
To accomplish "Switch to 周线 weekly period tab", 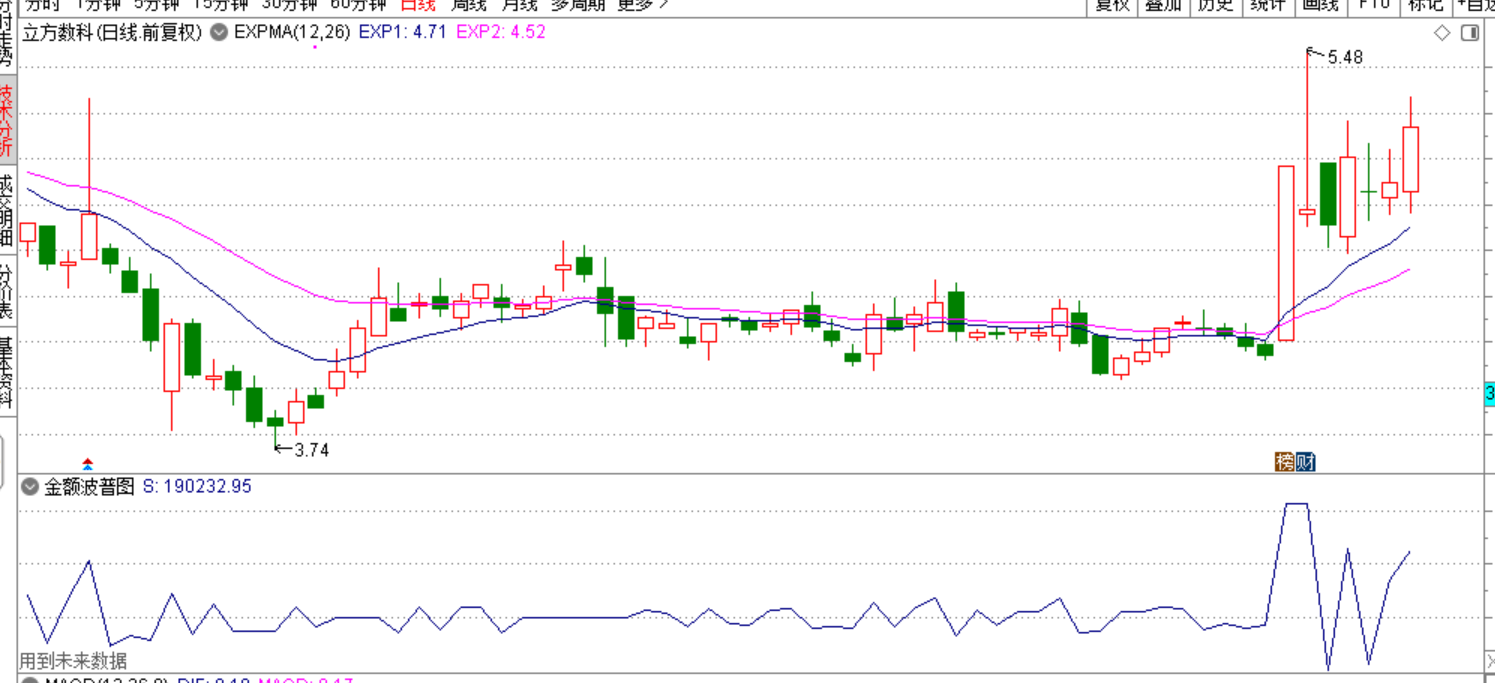I will 468,5.
